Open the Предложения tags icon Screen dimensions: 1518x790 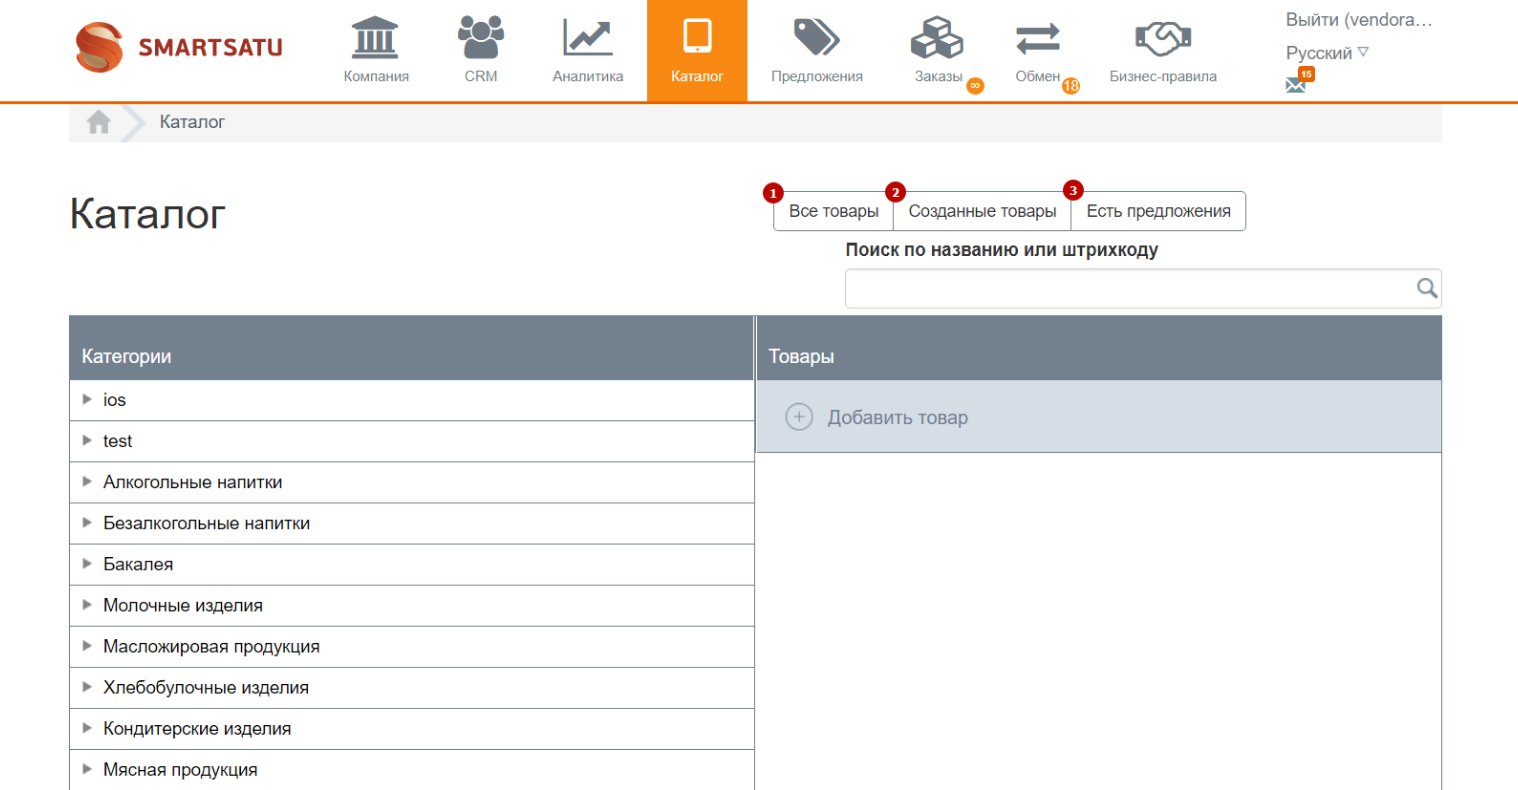816,38
